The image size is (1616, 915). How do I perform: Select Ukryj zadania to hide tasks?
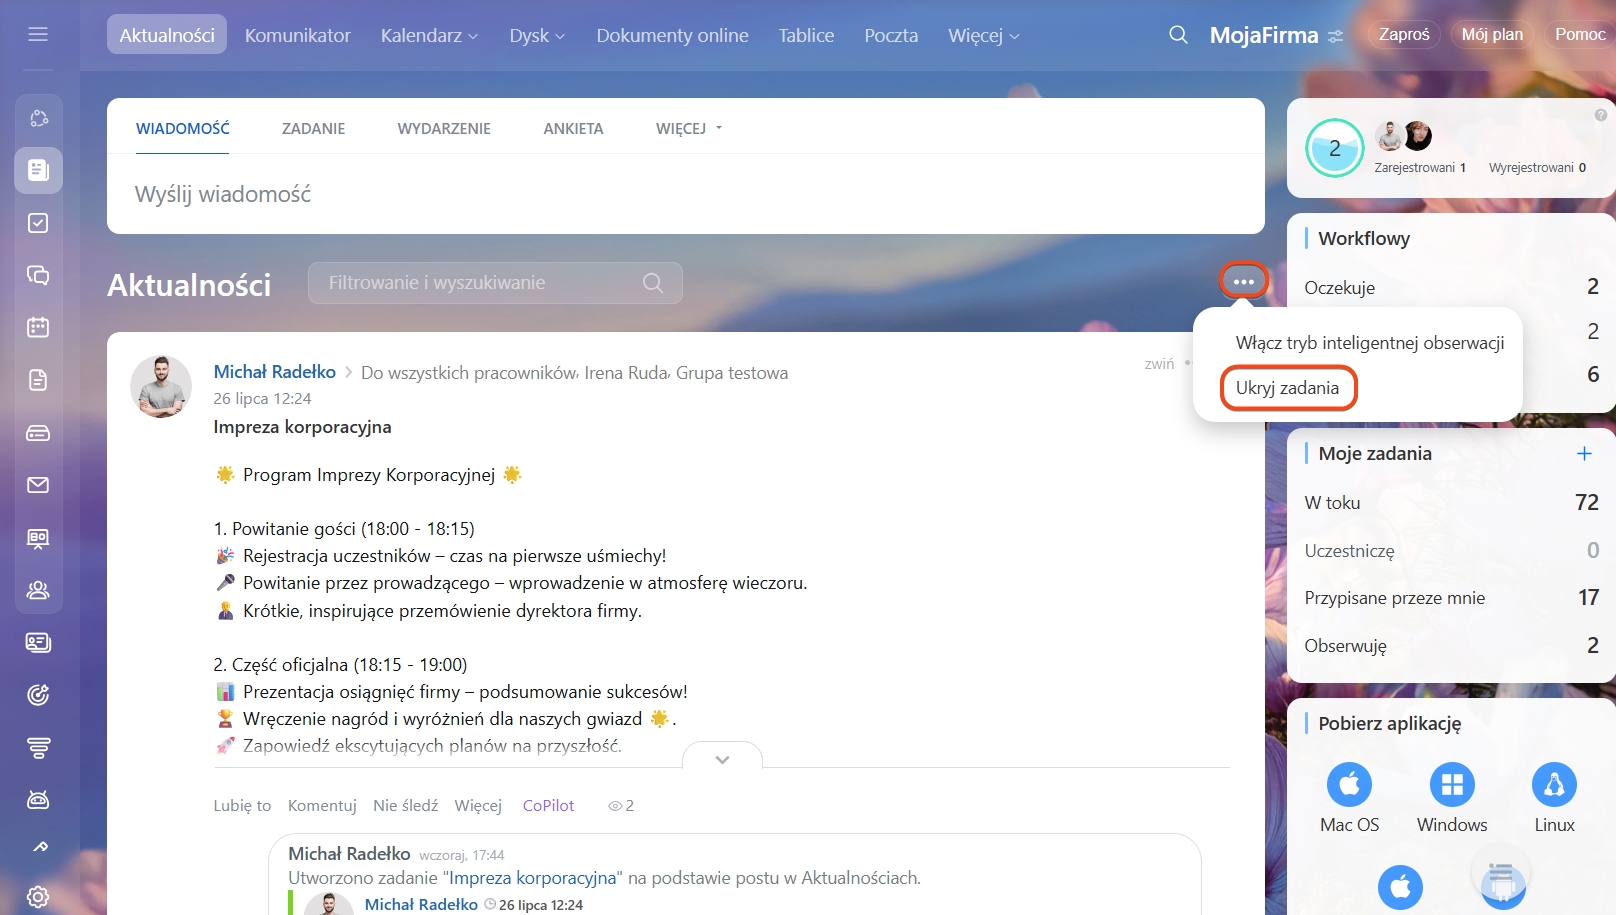[x=1287, y=388]
